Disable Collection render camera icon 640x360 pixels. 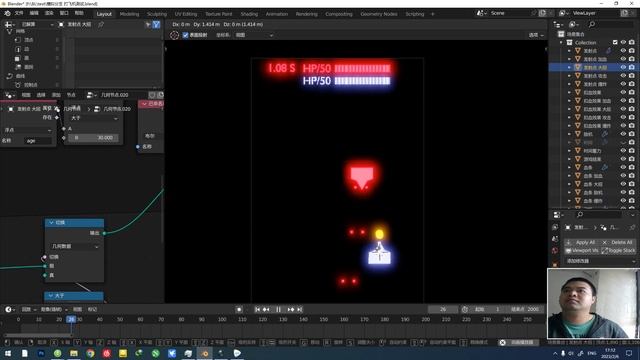point(632,42)
